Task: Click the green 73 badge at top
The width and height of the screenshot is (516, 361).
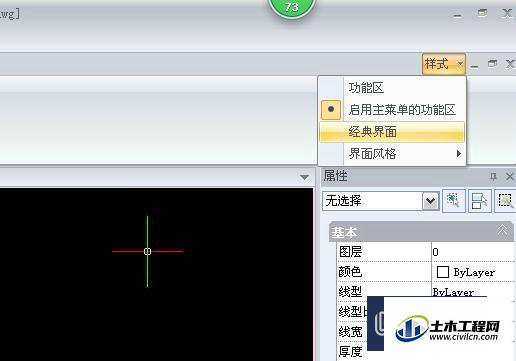Action: click(292, 7)
